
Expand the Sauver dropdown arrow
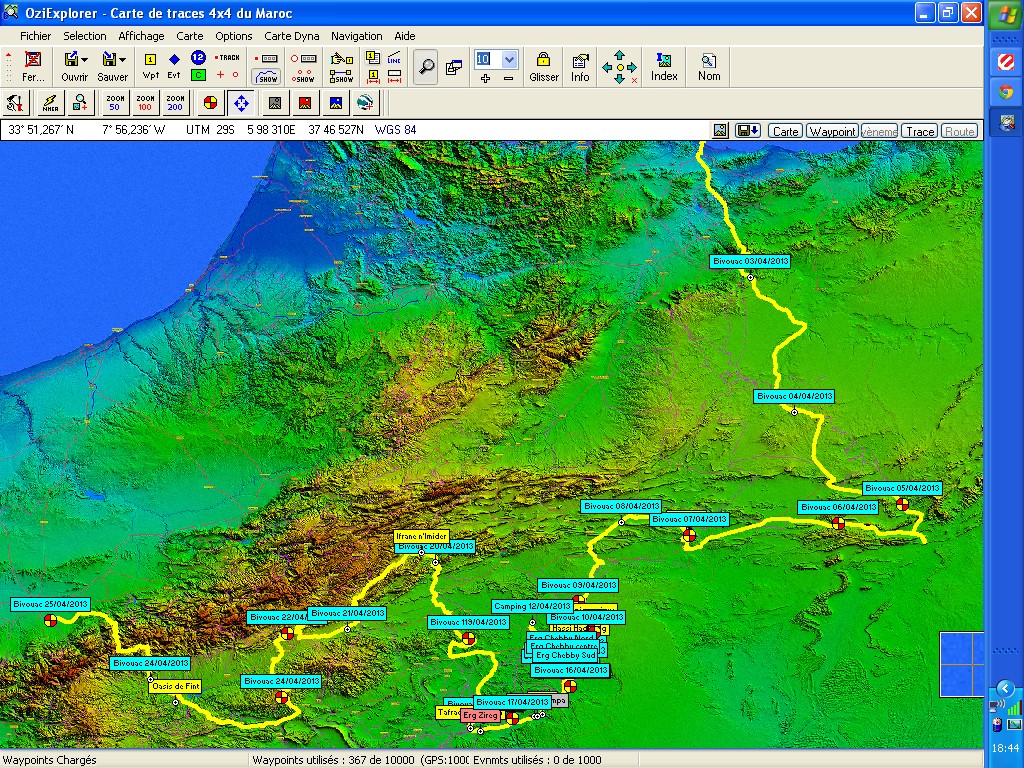point(123,60)
